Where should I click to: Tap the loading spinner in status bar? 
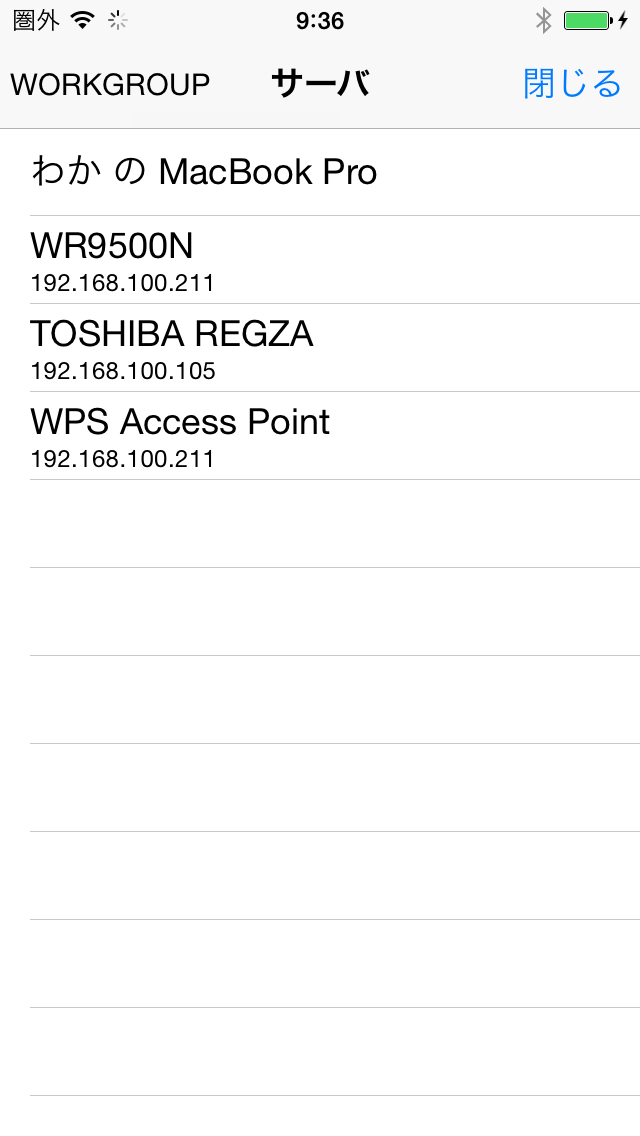pos(118,20)
